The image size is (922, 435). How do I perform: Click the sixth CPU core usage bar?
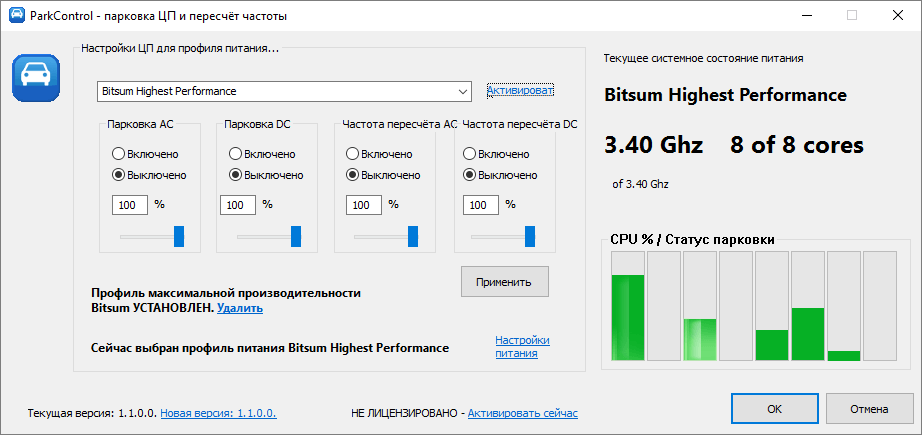(x=808, y=306)
